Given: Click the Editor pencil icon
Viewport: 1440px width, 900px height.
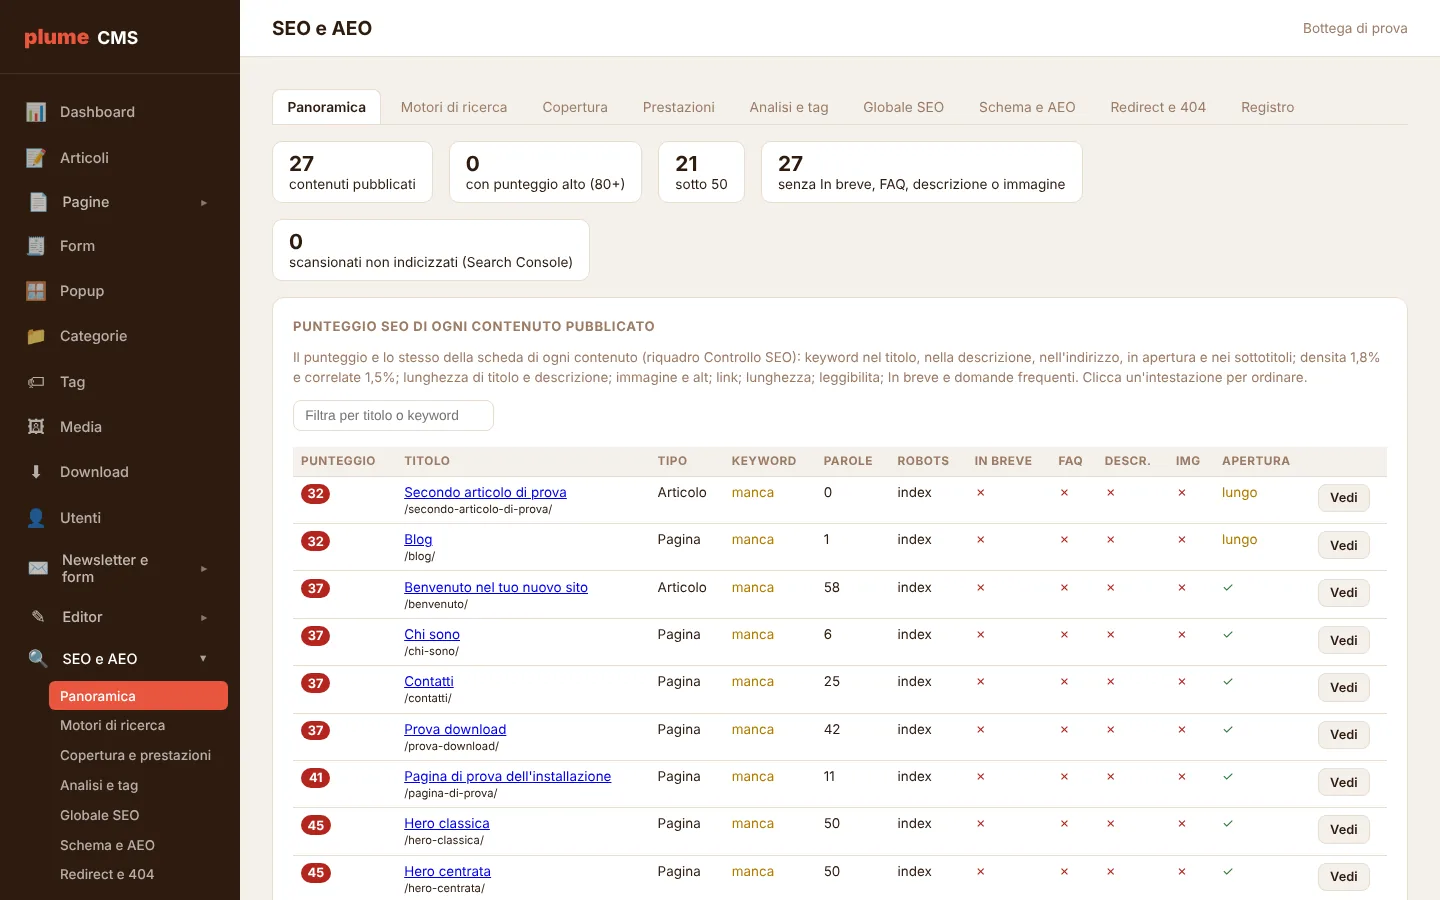Looking at the screenshot, I should tap(38, 617).
